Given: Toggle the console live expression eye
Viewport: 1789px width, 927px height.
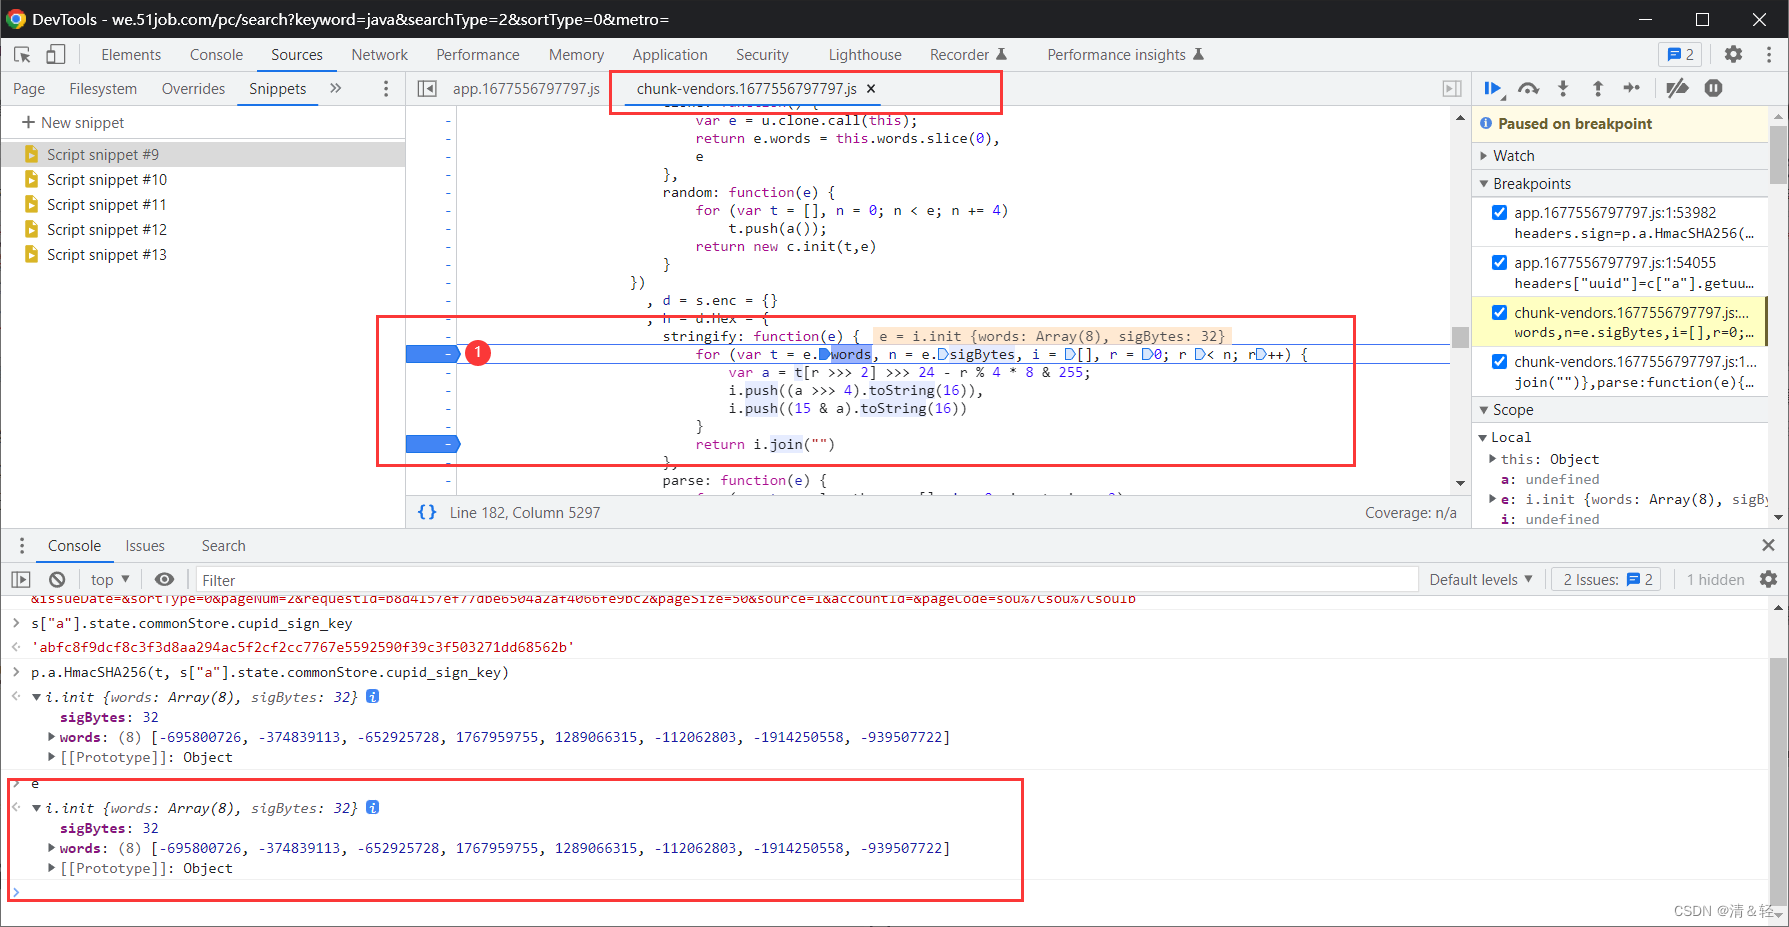Looking at the screenshot, I should (x=164, y=580).
